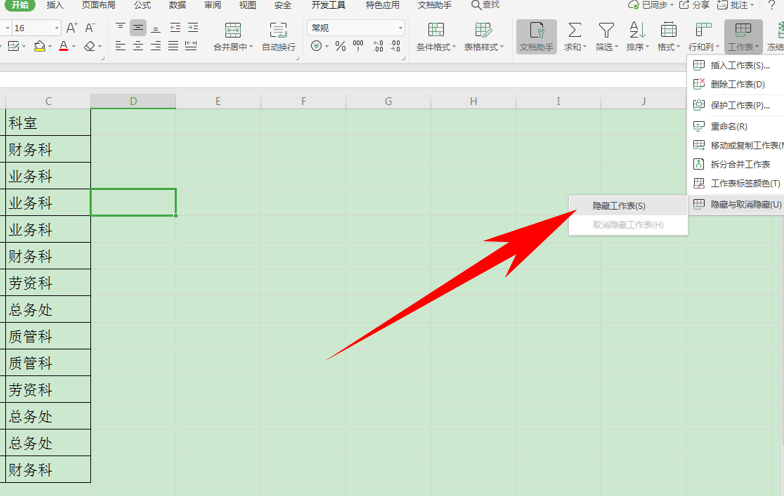The width and height of the screenshot is (784, 496).
Task: Click the decrease font size icon
Action: 90,28
